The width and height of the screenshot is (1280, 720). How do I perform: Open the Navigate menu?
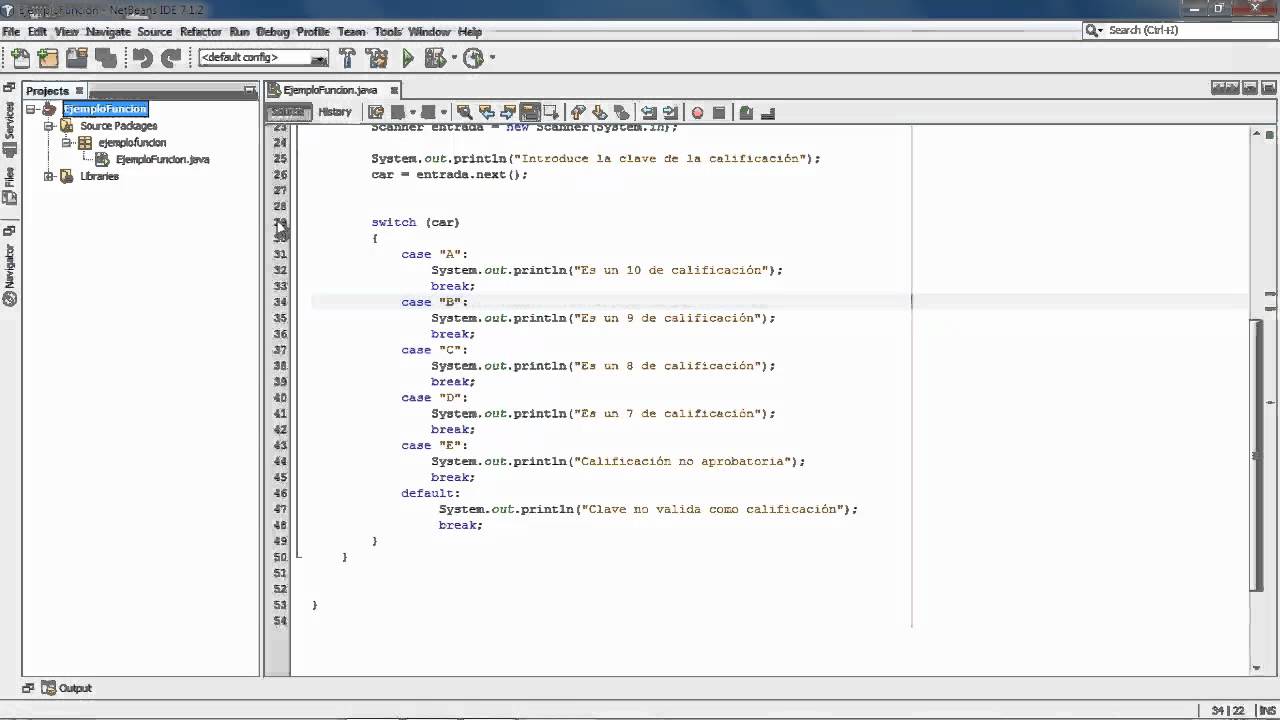(108, 32)
